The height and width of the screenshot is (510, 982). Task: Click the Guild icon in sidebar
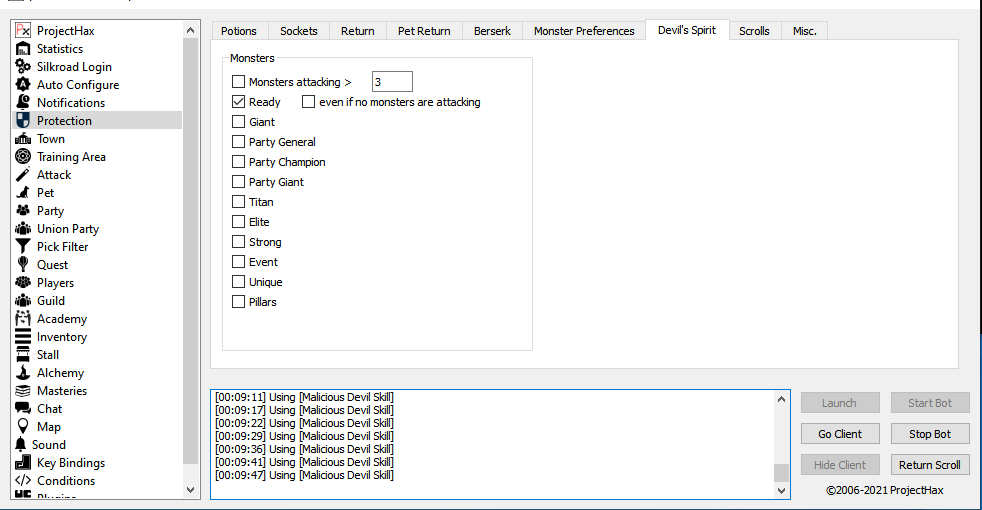pyautogui.click(x=23, y=301)
